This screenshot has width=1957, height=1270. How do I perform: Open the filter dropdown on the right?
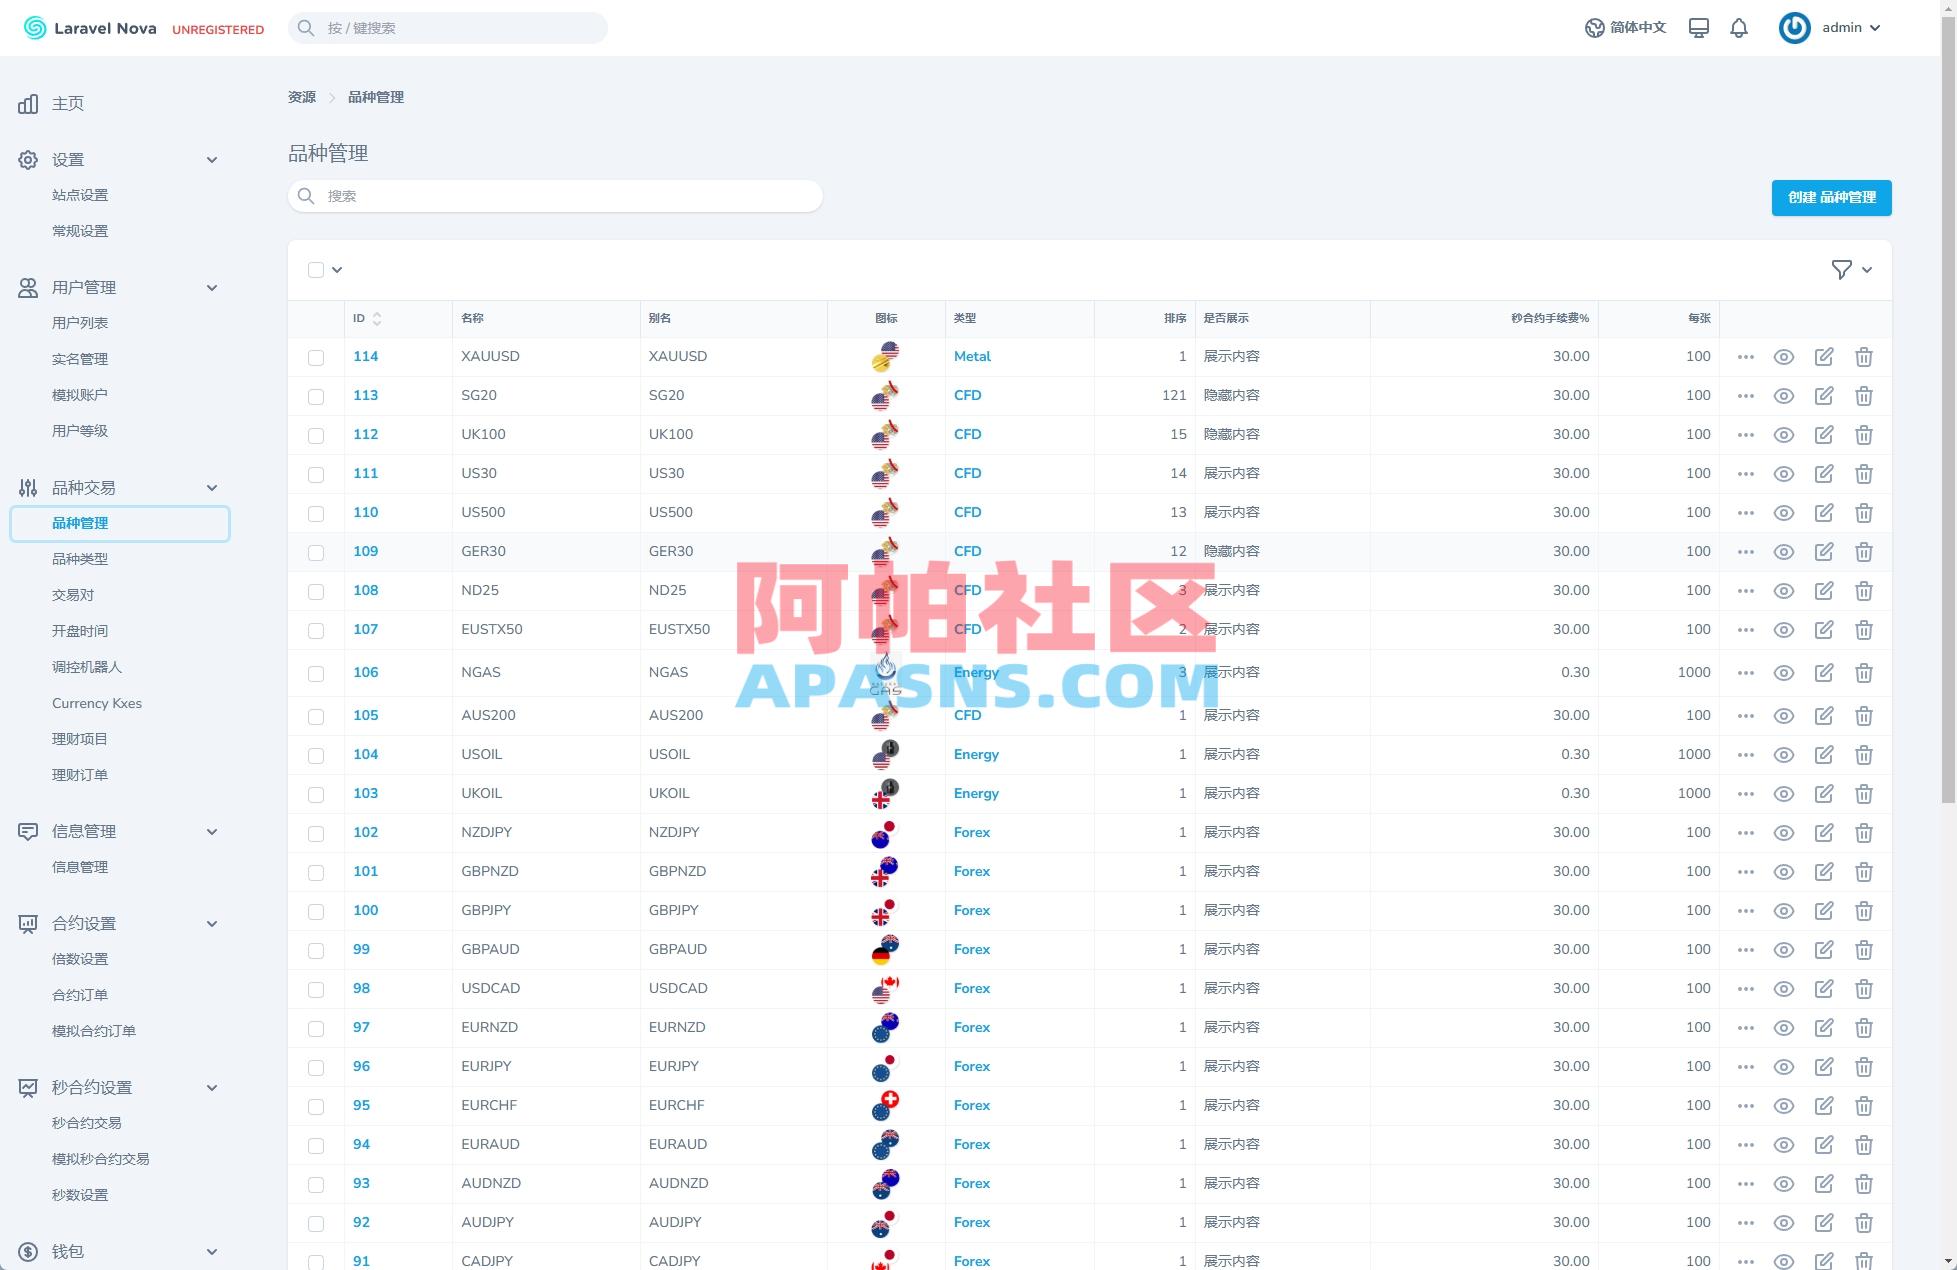tap(1842, 269)
